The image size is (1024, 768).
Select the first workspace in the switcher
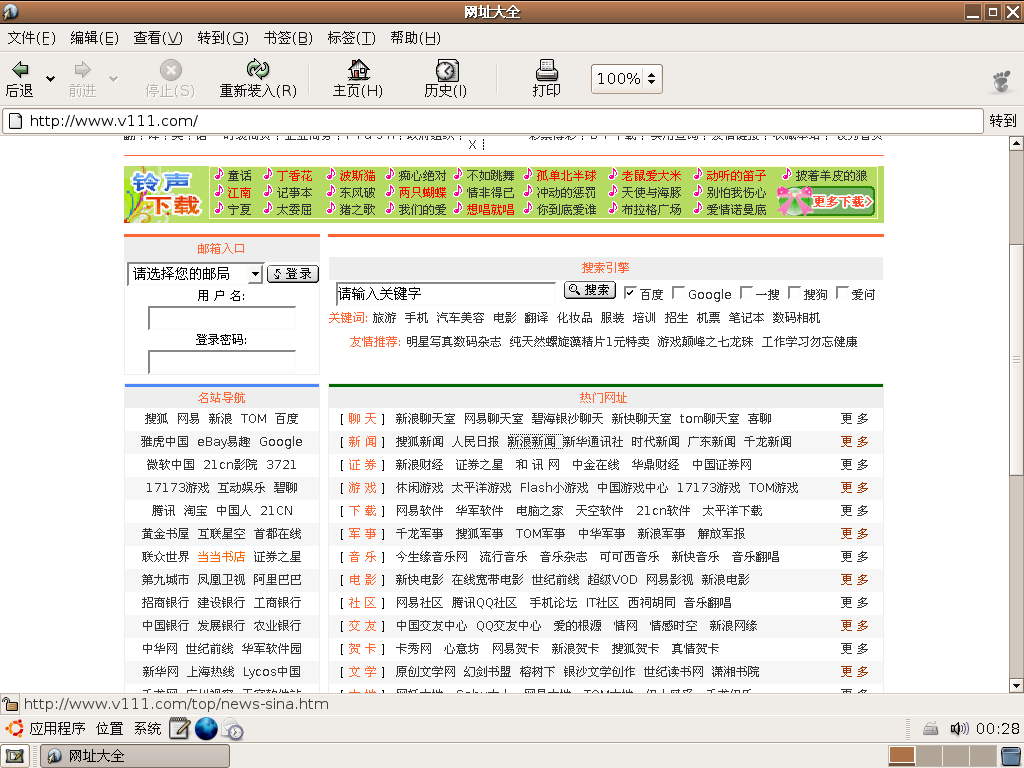pos(901,756)
